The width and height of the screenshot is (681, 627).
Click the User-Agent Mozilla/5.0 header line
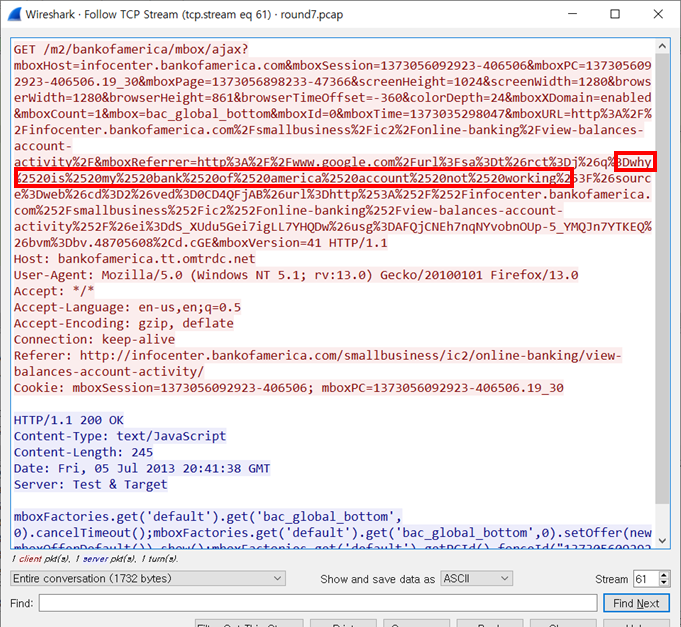[x=296, y=275]
